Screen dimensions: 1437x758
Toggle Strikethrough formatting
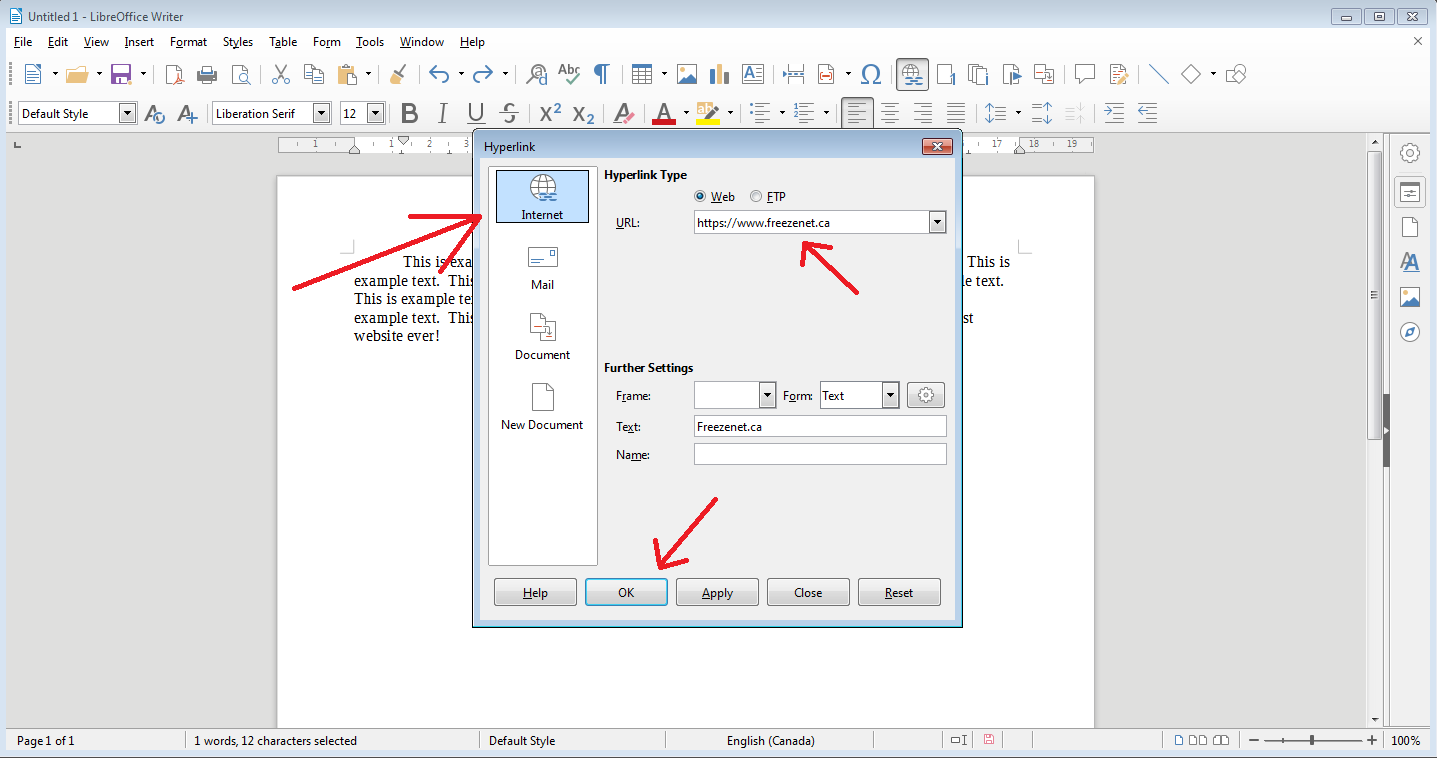(x=509, y=113)
